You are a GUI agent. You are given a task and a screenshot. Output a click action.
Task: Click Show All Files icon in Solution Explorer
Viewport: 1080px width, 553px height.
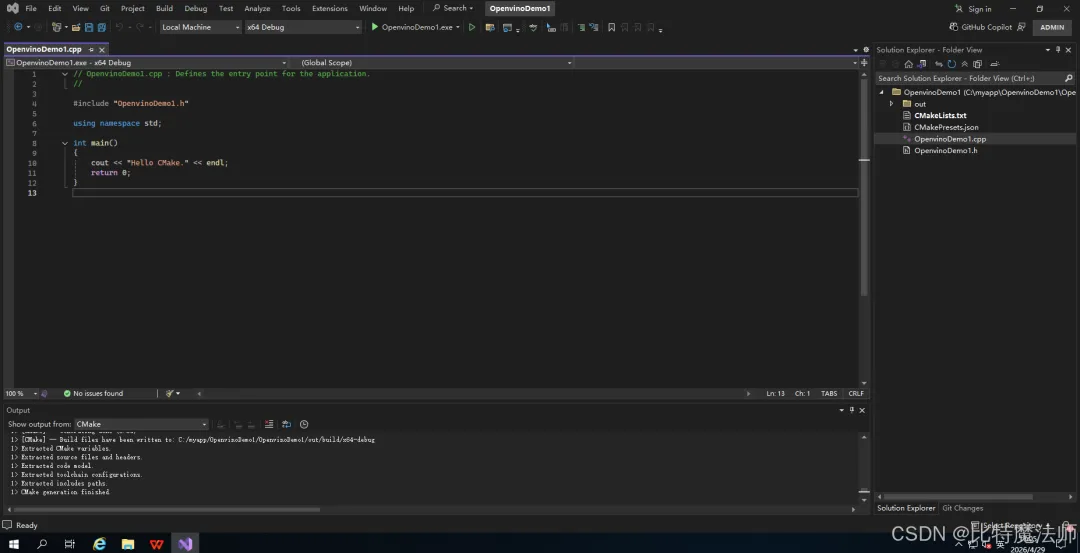(977, 64)
